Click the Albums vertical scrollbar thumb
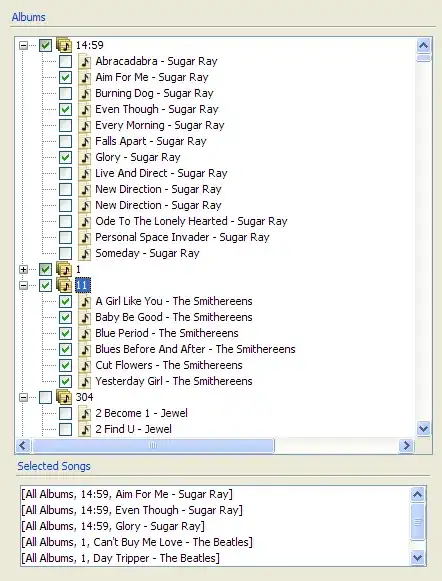The height and width of the screenshot is (581, 442). [423, 58]
